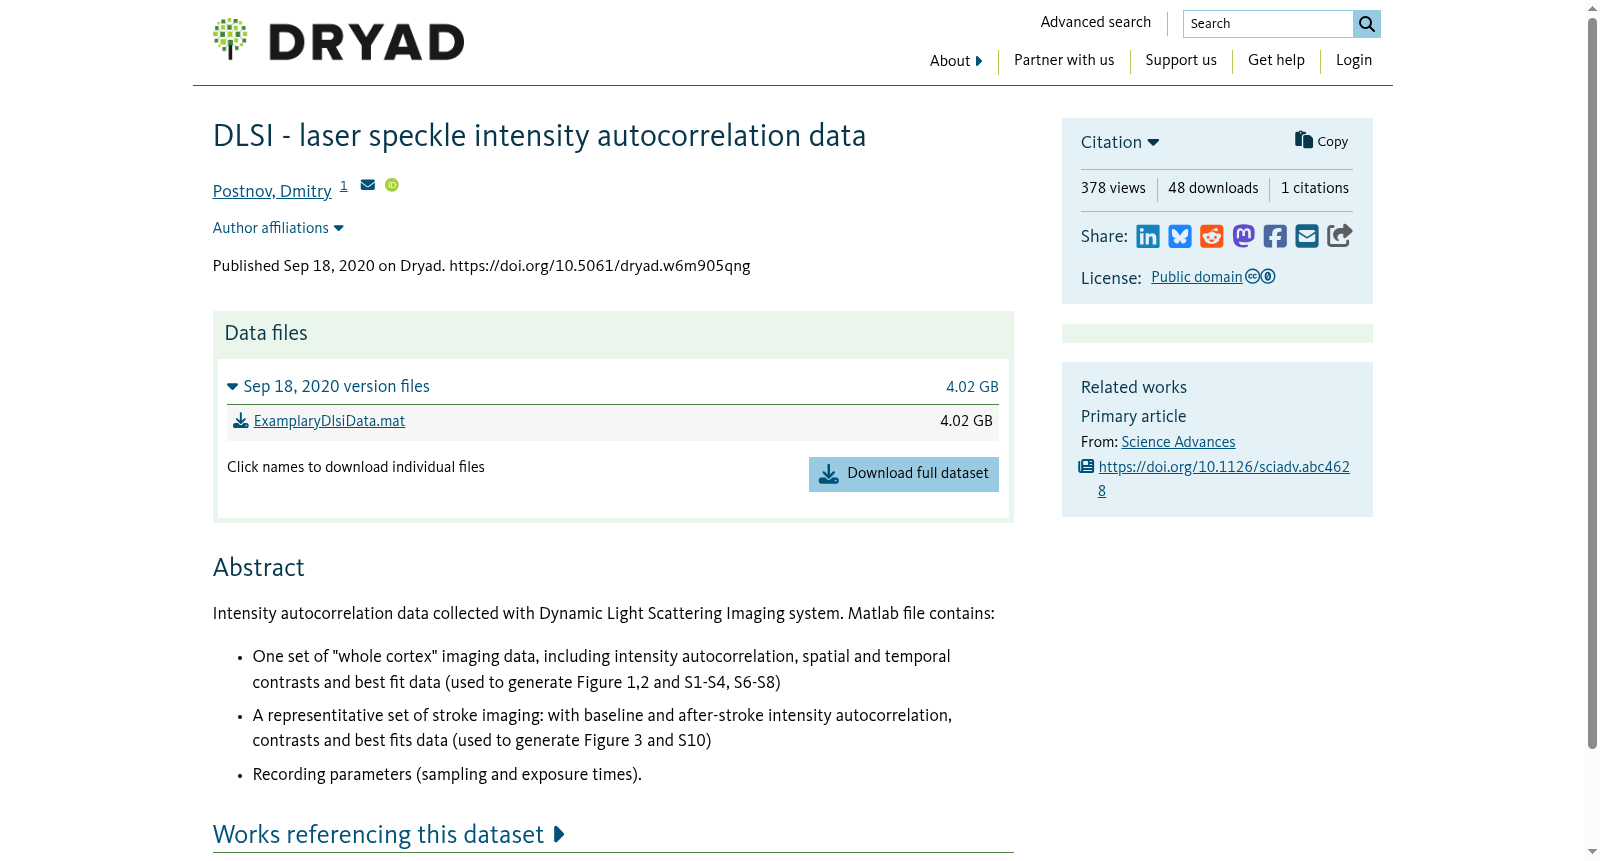Viewport: 1600px width, 861px height.
Task: Share dataset on LinkedIn
Action: click(1148, 236)
